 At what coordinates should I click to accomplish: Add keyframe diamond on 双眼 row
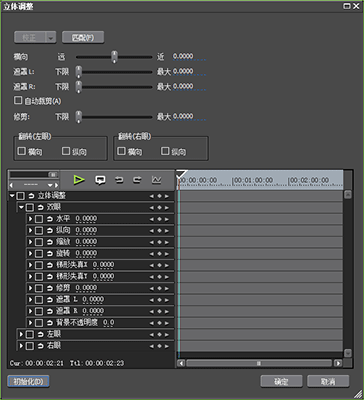[x=159, y=208]
